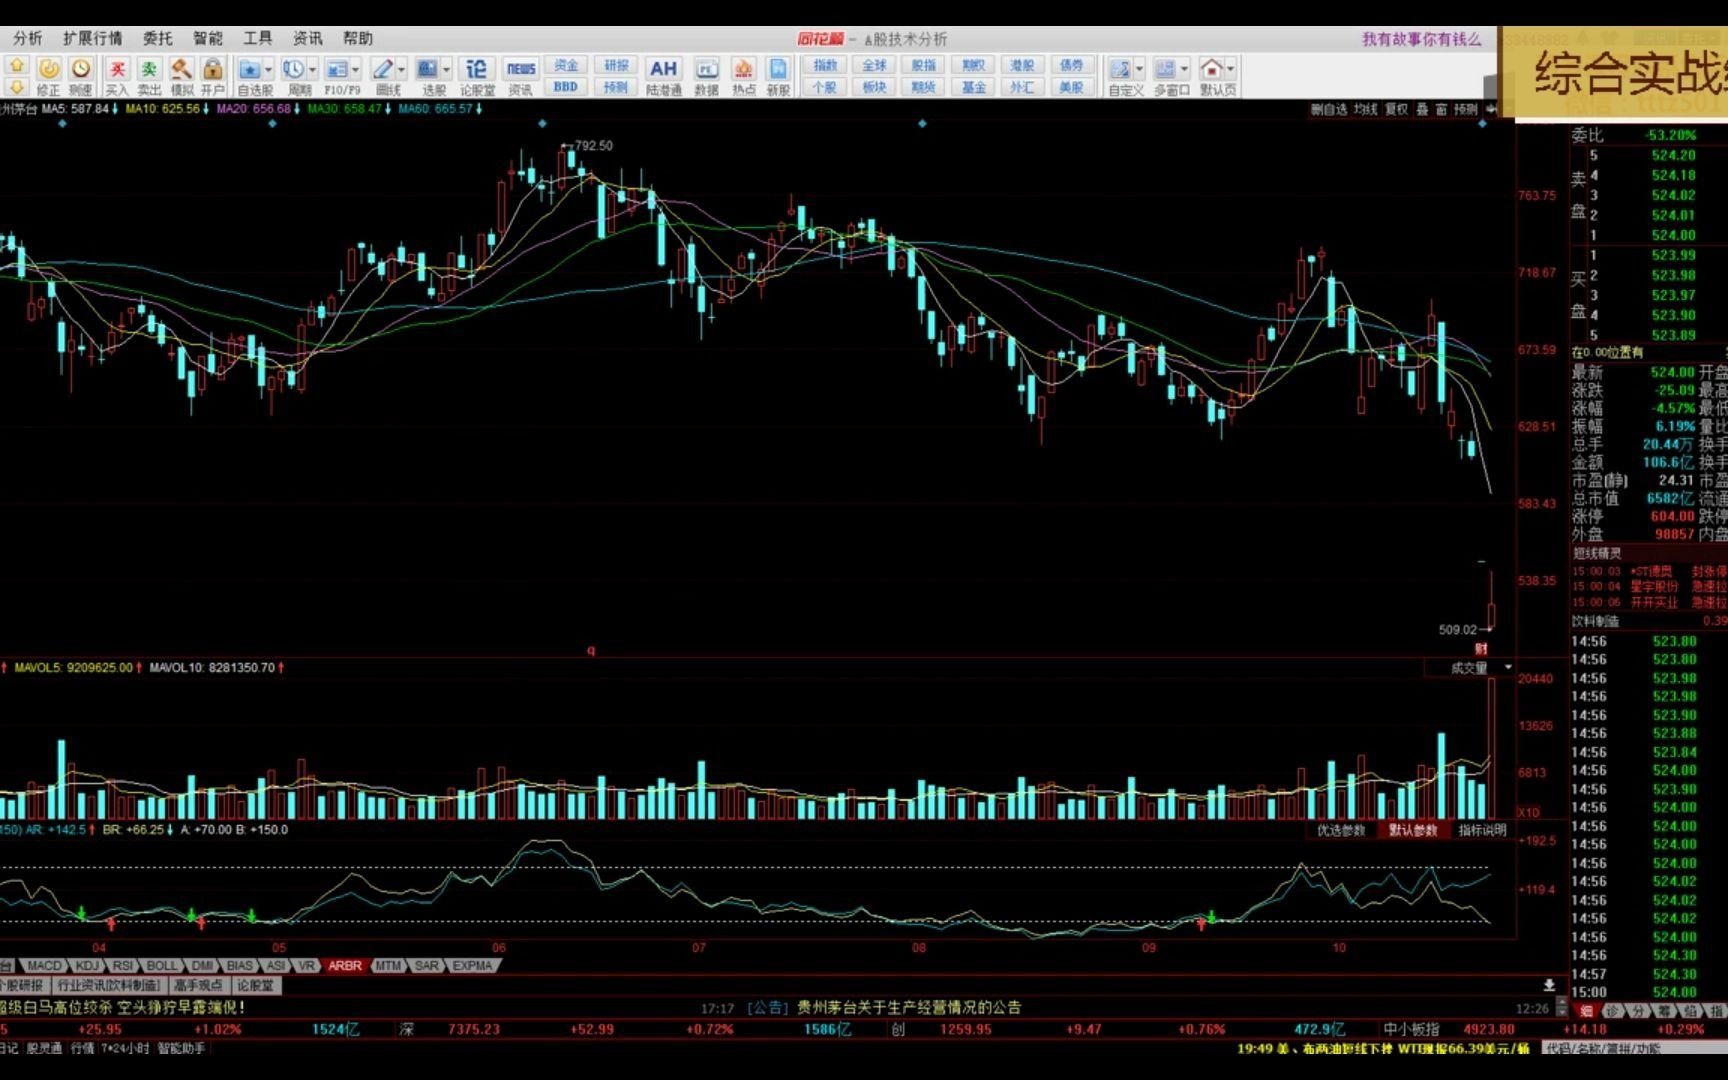Toggle the 均线 moving average display
The width and height of the screenshot is (1728, 1080).
pos(1365,110)
